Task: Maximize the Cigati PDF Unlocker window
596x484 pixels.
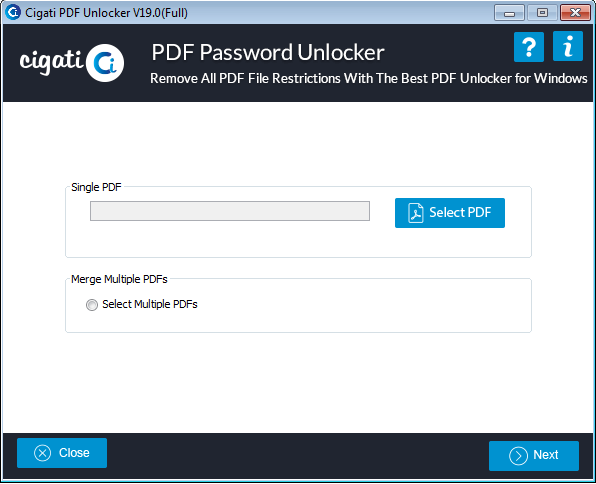Action: 542,13
